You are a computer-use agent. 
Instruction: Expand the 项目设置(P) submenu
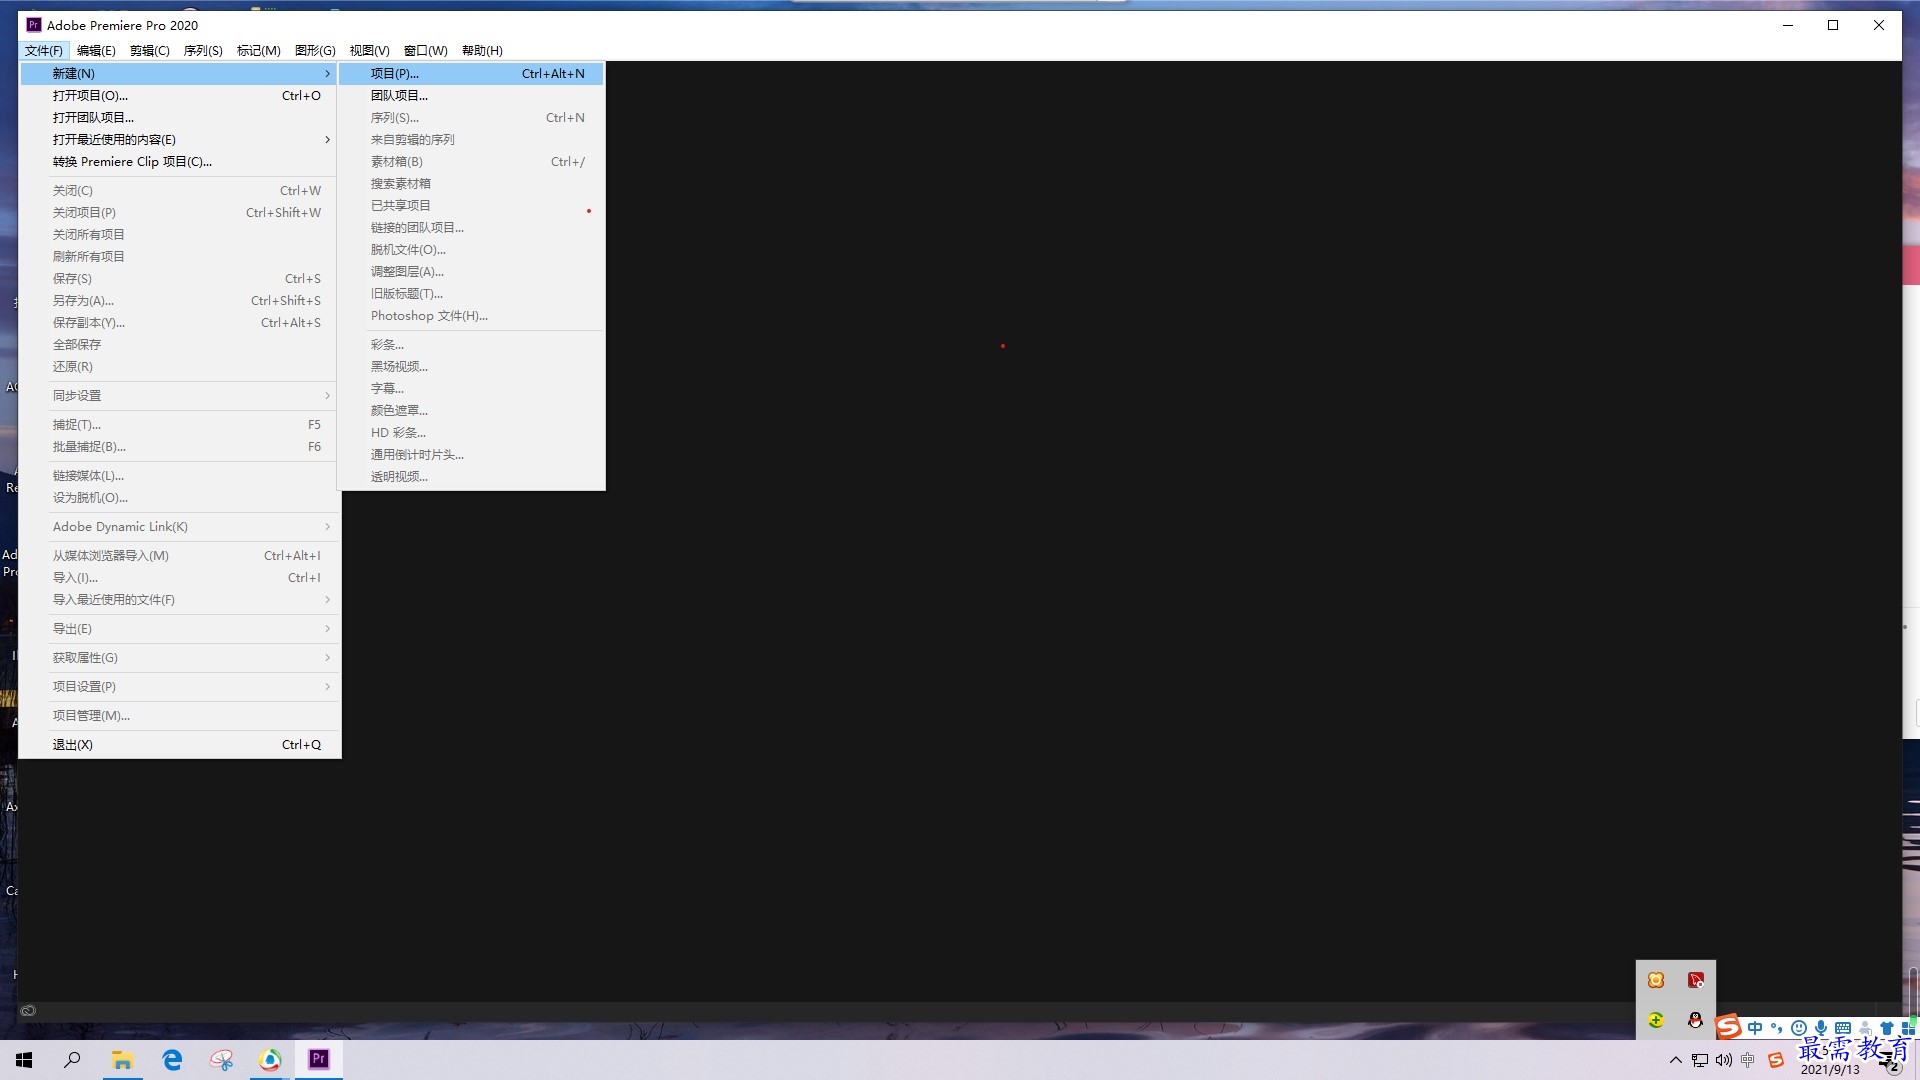coord(181,687)
